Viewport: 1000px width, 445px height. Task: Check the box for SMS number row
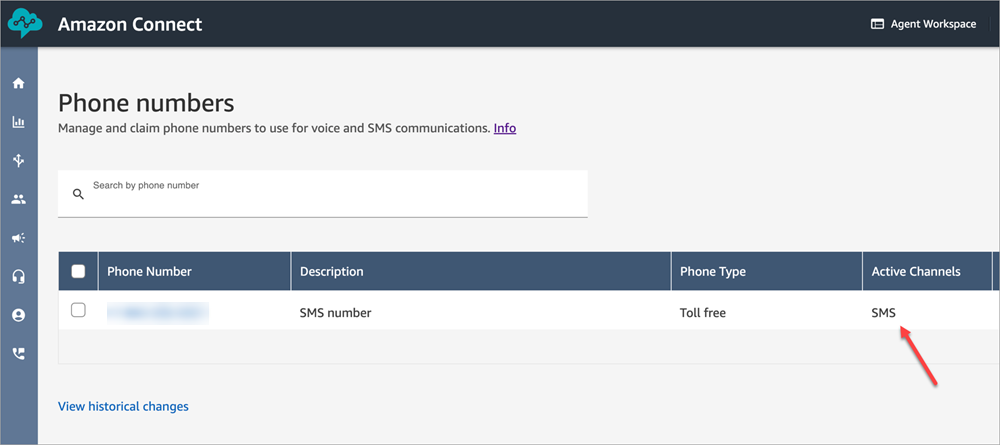tap(78, 311)
